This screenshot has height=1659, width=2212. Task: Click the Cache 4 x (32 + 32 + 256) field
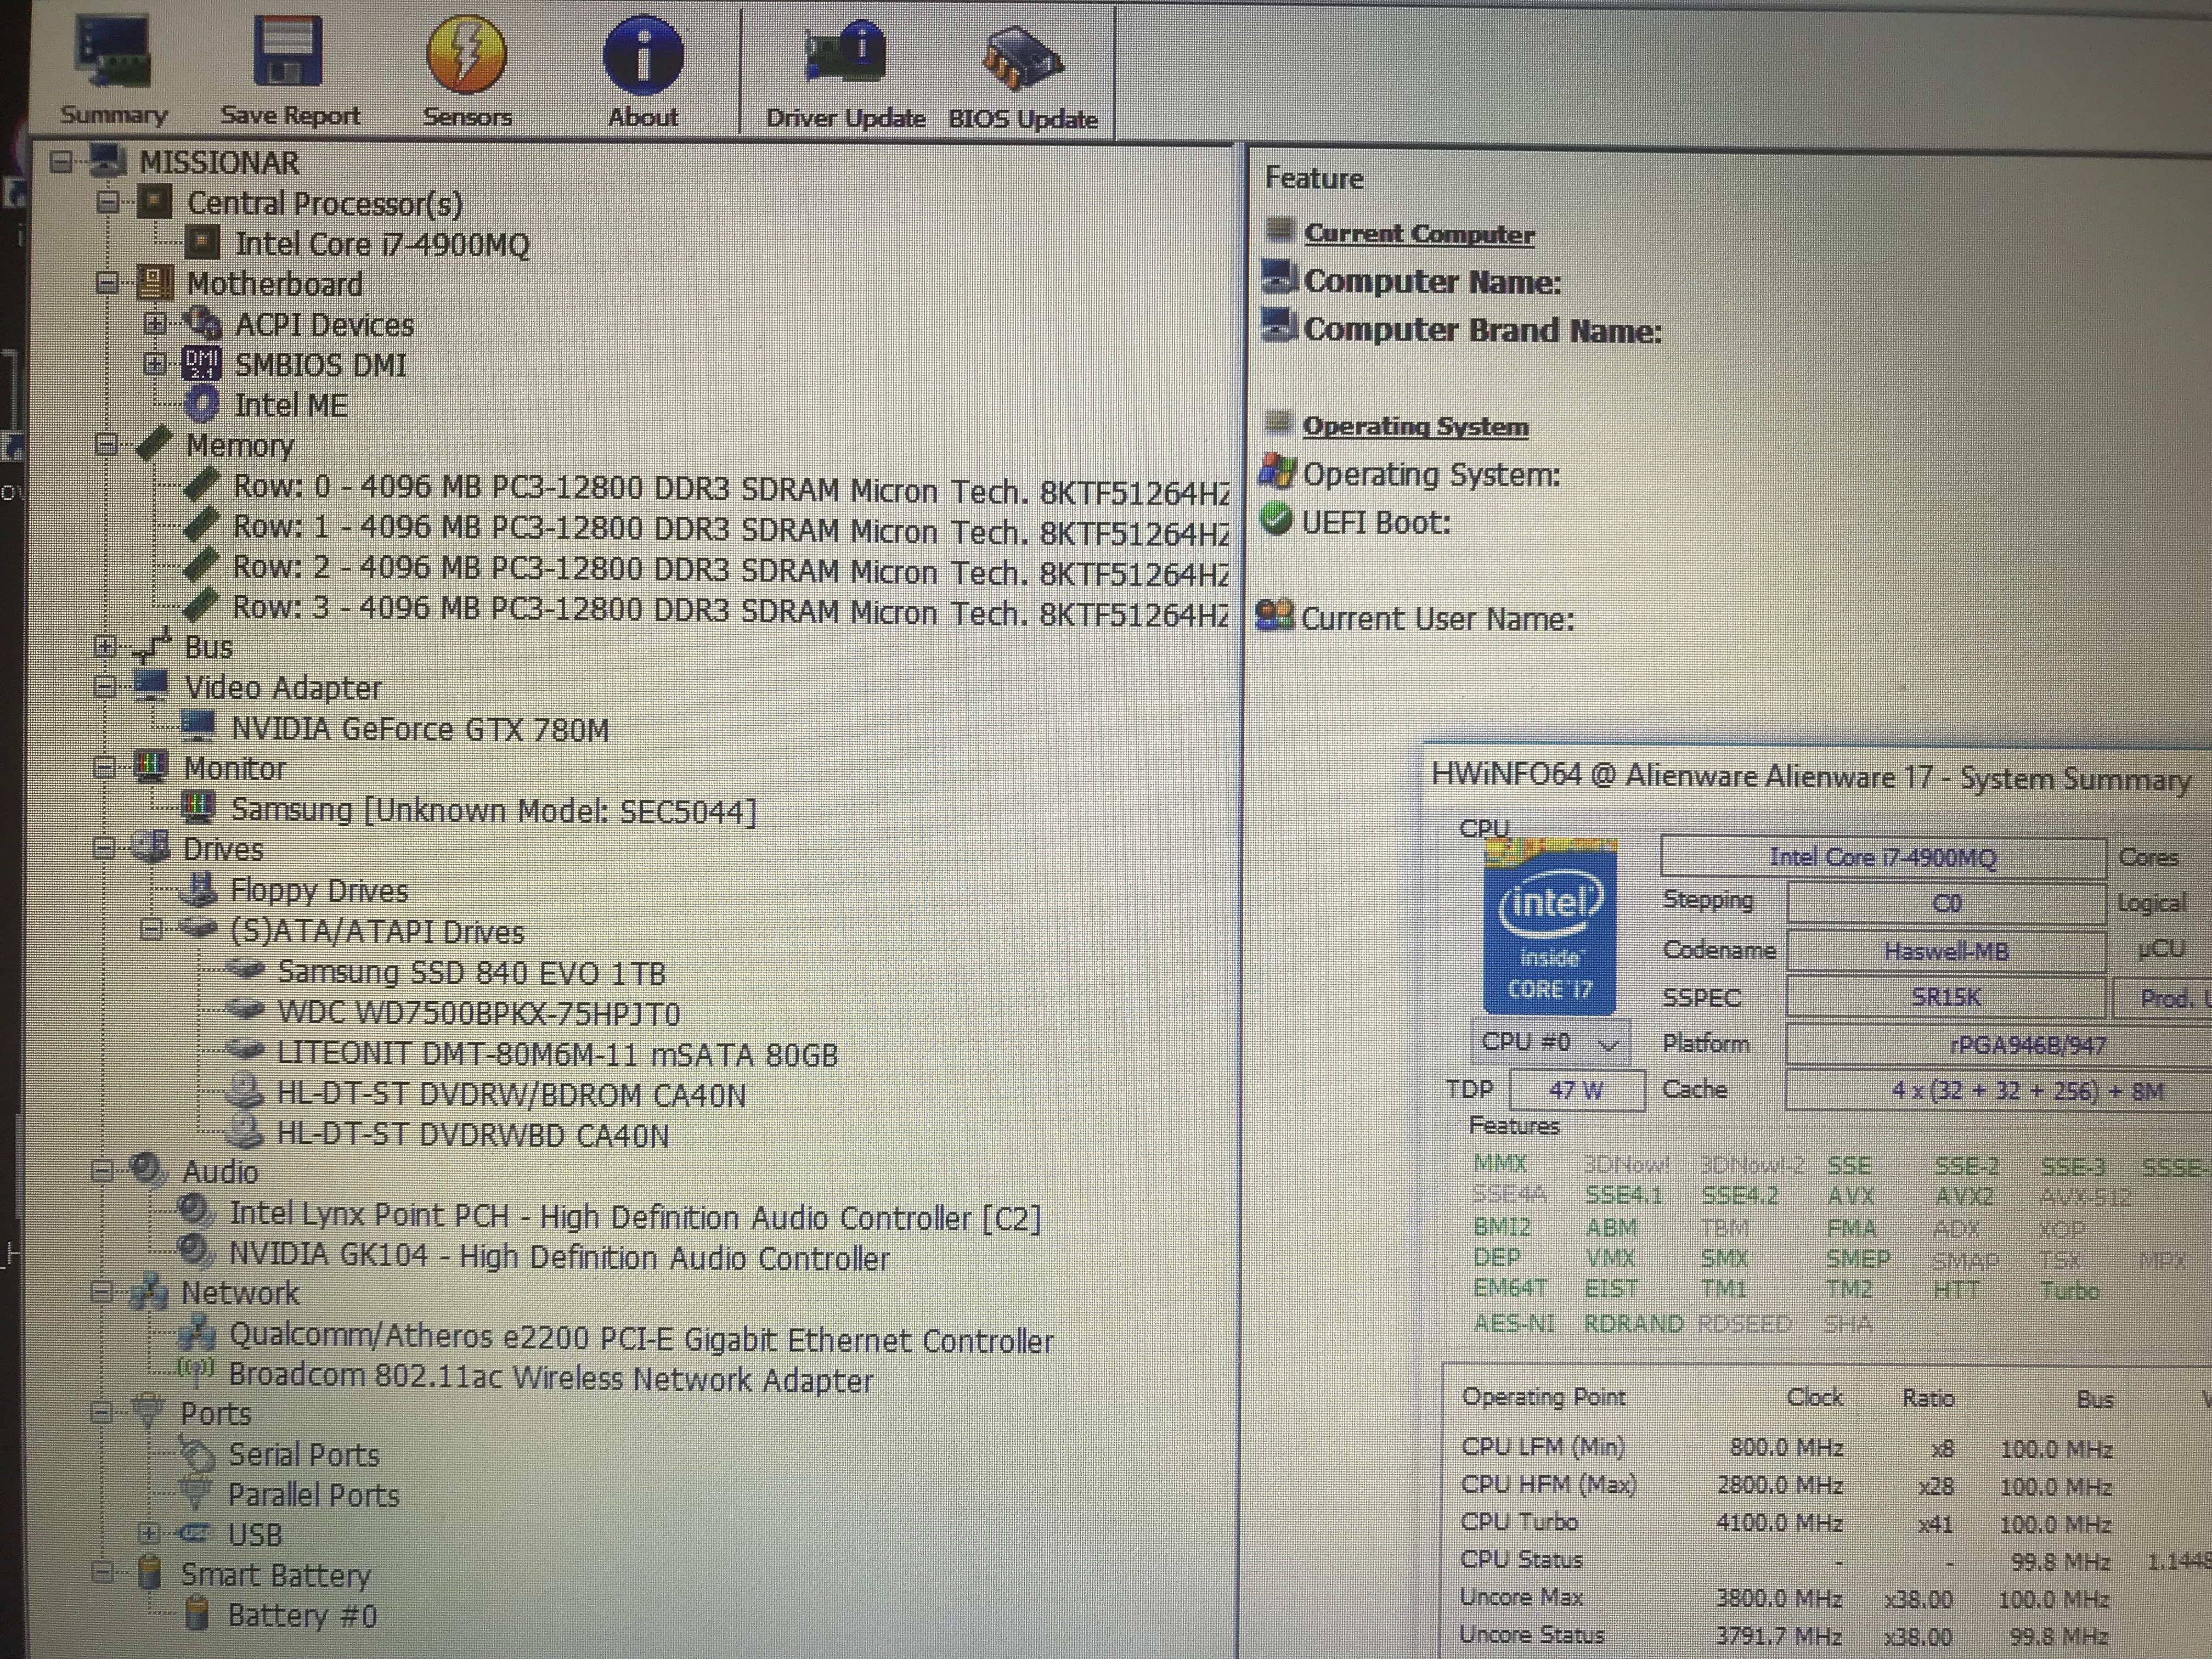[1998, 1090]
